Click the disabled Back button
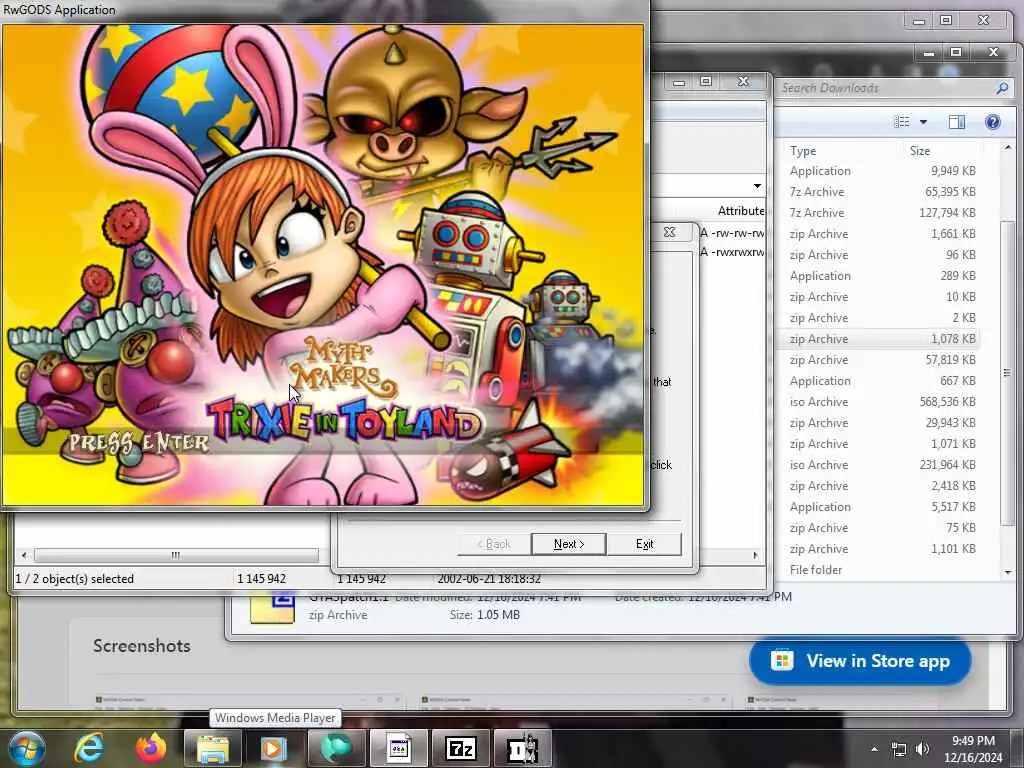1024x768 pixels. pos(494,544)
